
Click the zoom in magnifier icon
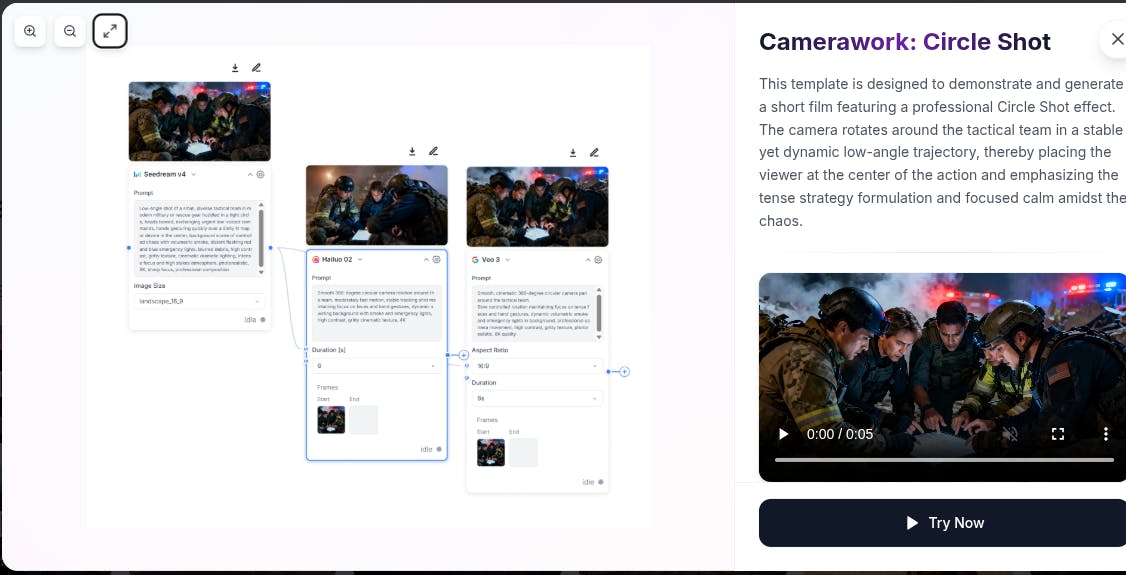(30, 31)
